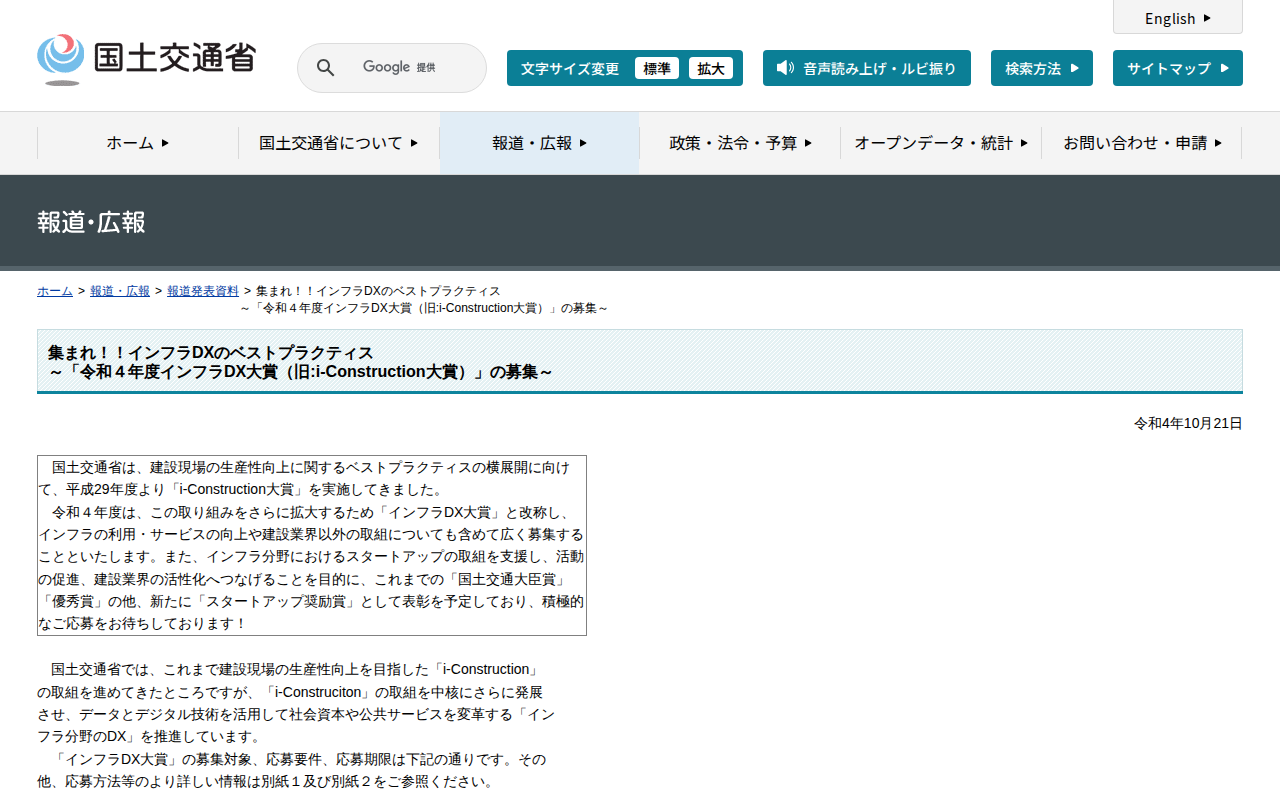Image resolution: width=1280 pixels, height=800 pixels.
Task: Open お問い合わせ・申請 menu
Action: 1142,143
